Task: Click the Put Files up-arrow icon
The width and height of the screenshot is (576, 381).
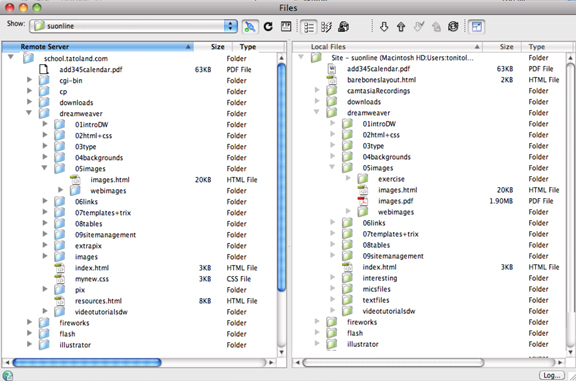Action: [401, 26]
